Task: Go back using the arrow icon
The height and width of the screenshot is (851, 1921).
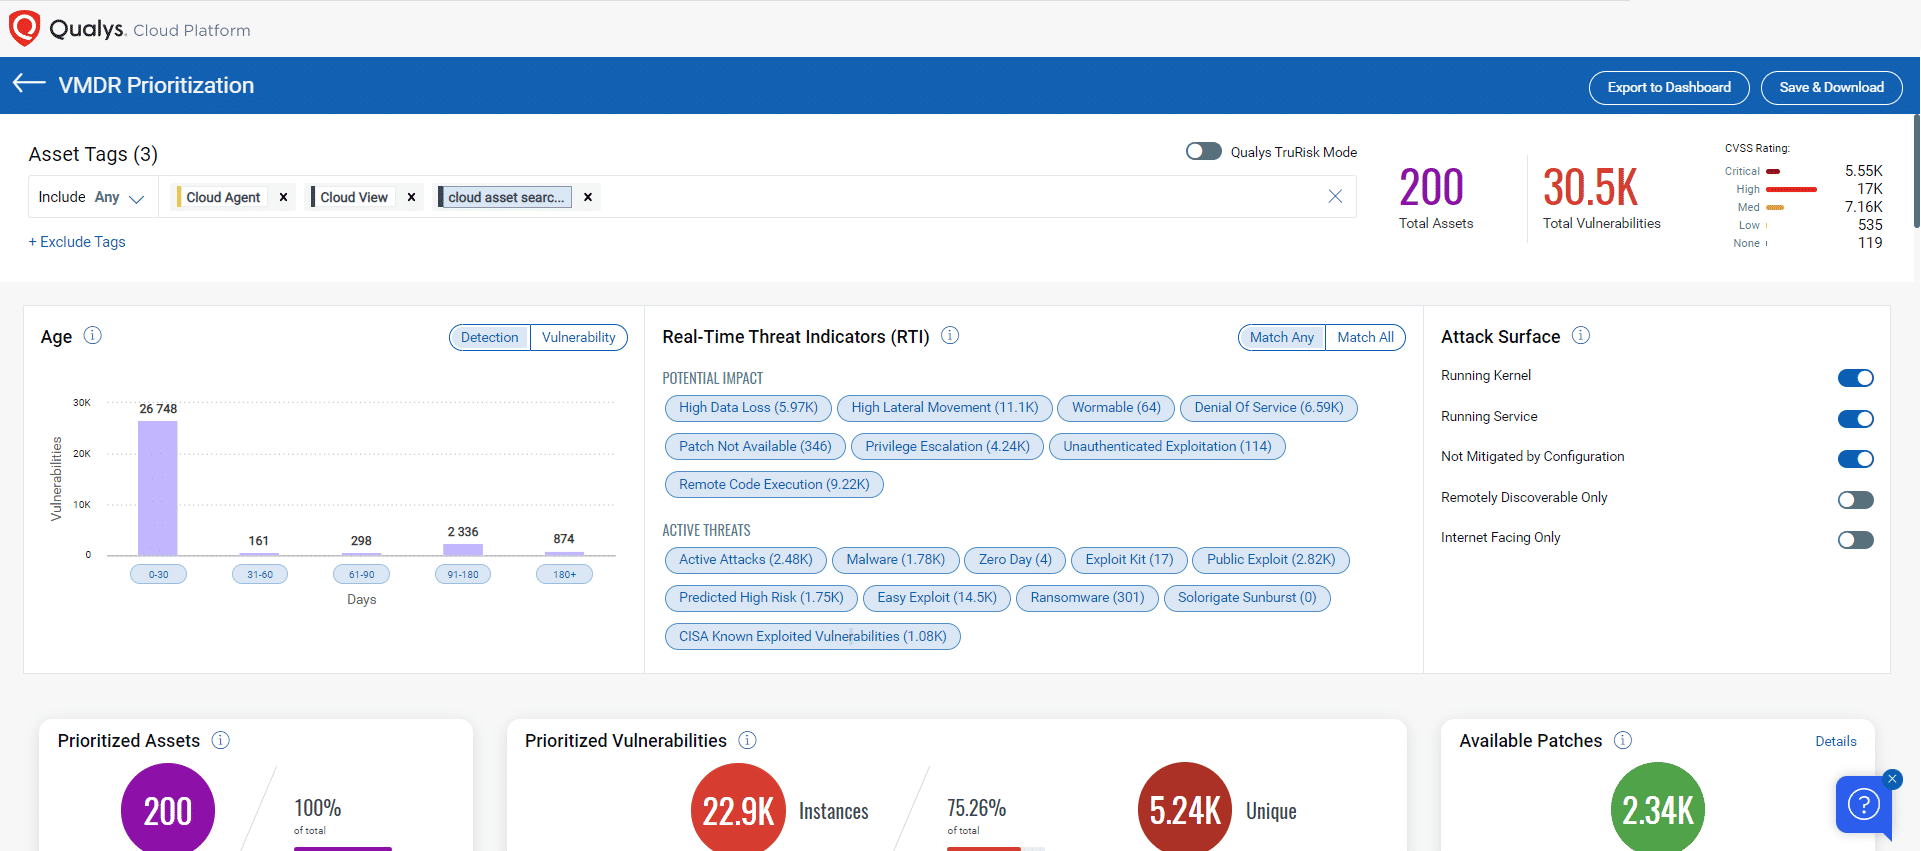Action: (29, 83)
